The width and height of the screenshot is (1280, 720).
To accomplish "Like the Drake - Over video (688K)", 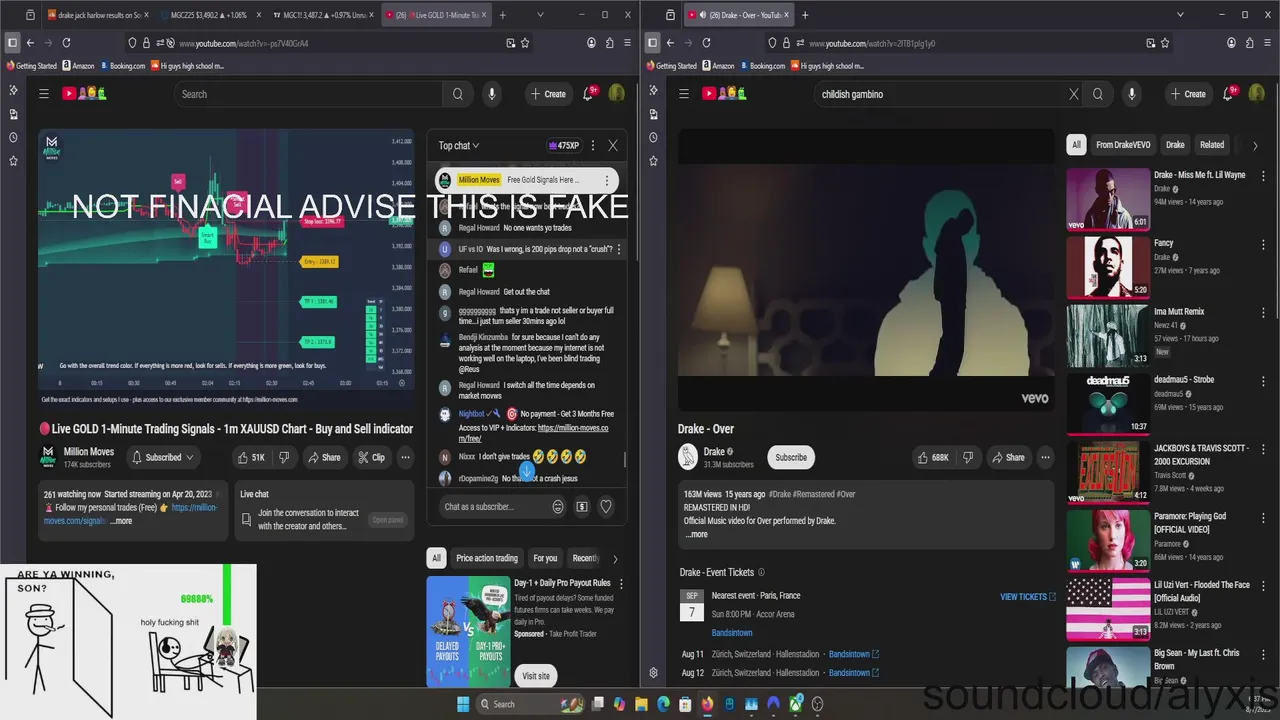I will pos(933,457).
